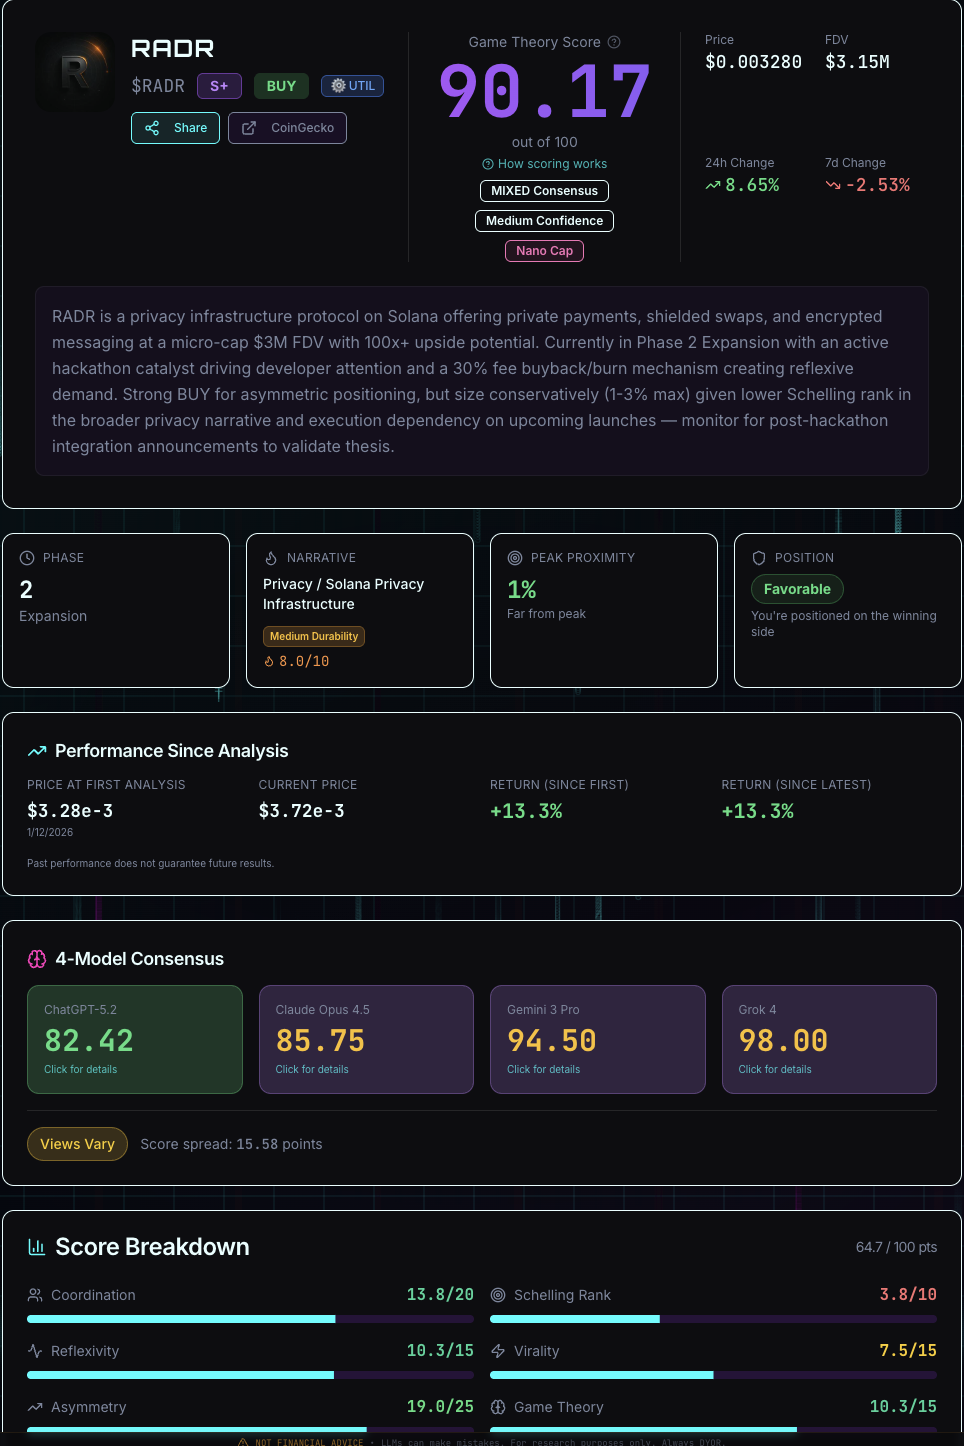Click the gear icon inside the UTIL badge

coord(338,86)
